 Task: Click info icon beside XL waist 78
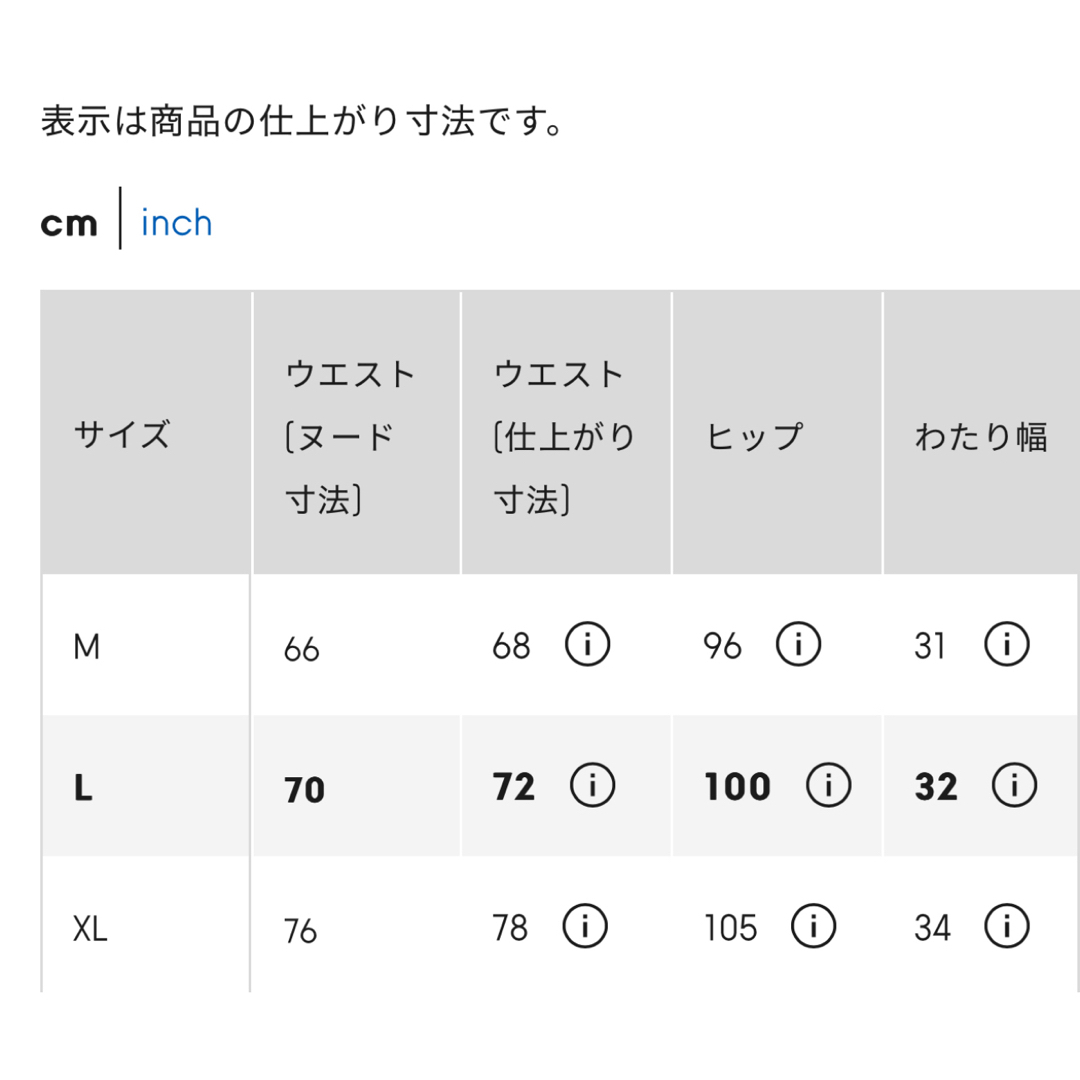[585, 926]
